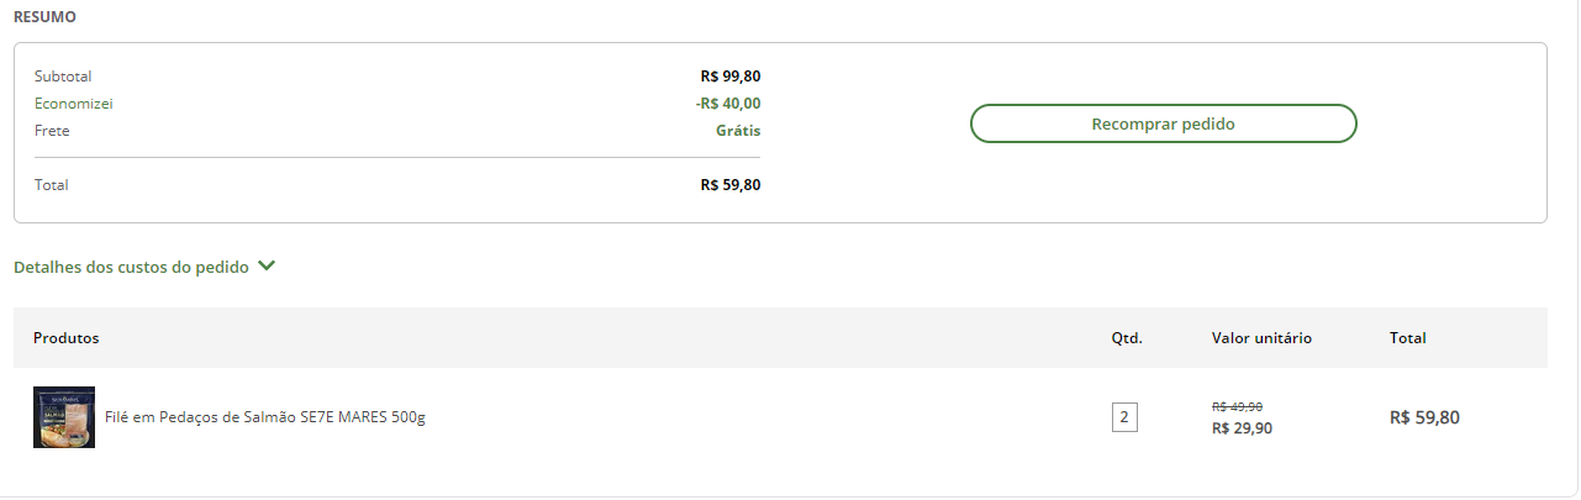Click the Subtotal amount R$ 99,80
The width and height of the screenshot is (1581, 500).
tap(730, 76)
